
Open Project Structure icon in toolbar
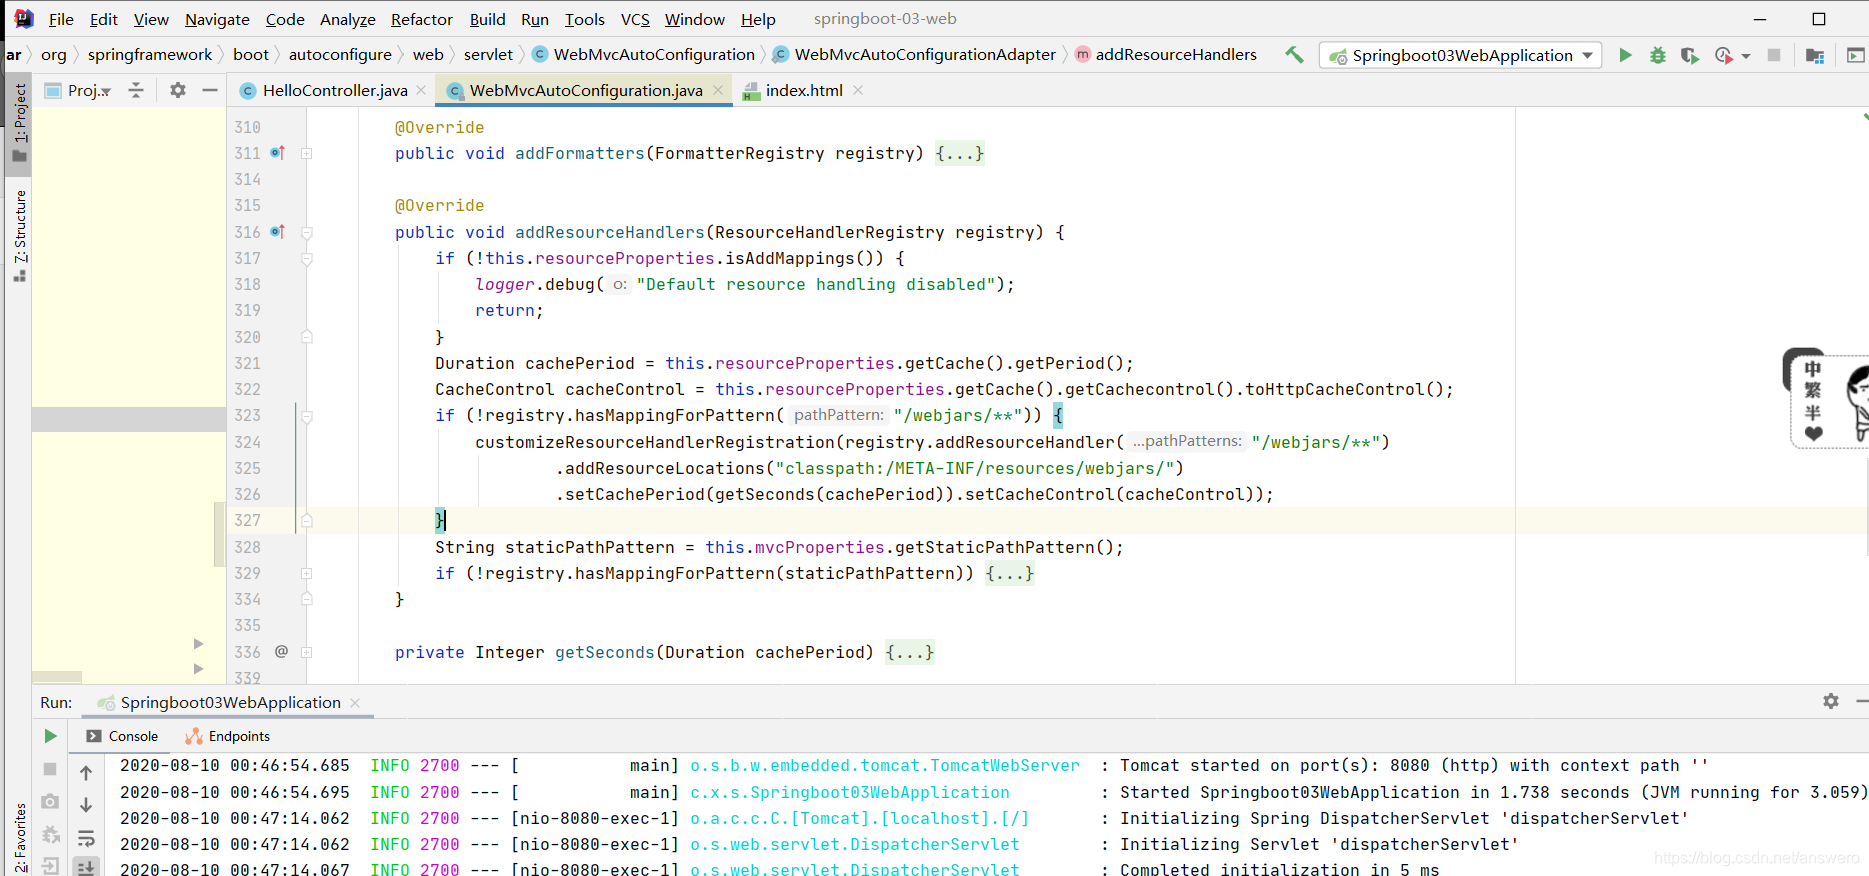(x=1815, y=55)
